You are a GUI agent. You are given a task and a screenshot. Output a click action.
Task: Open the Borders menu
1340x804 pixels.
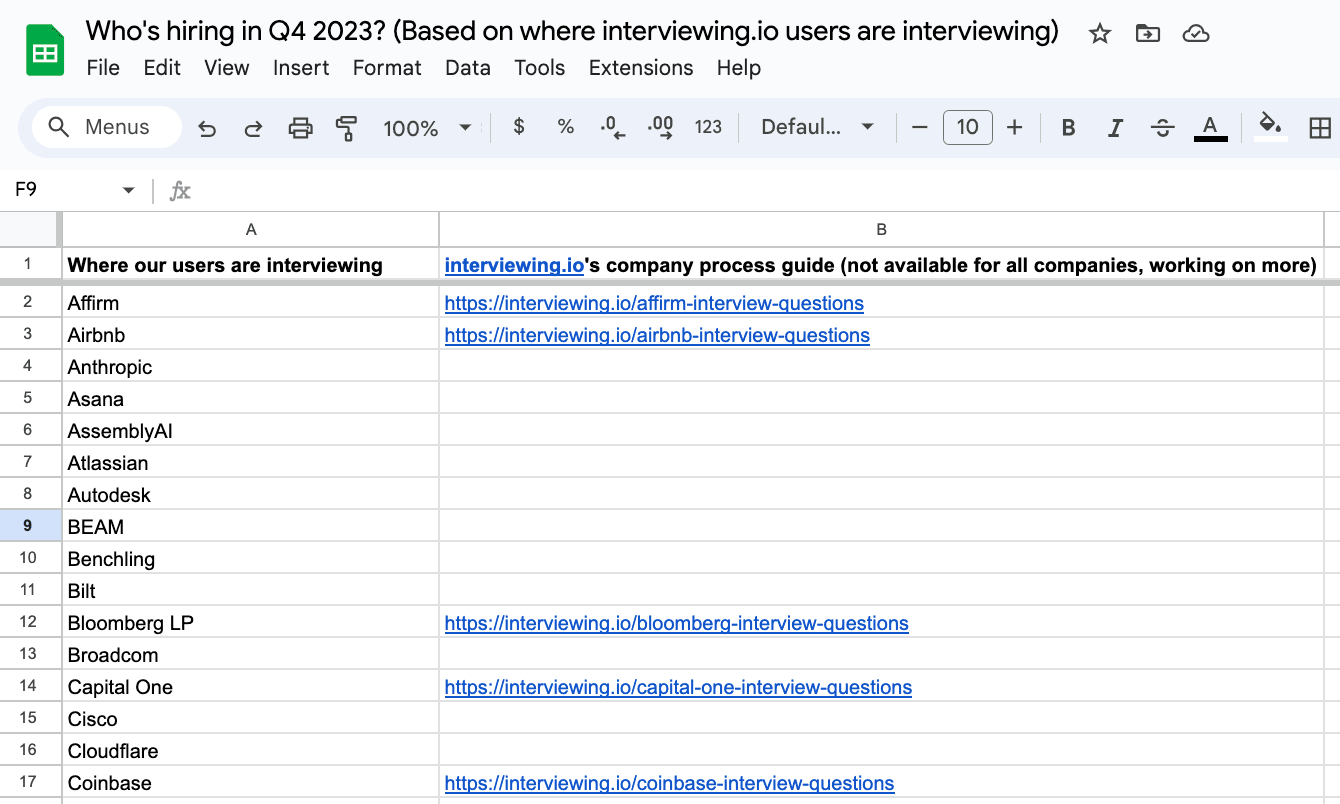coord(1320,127)
